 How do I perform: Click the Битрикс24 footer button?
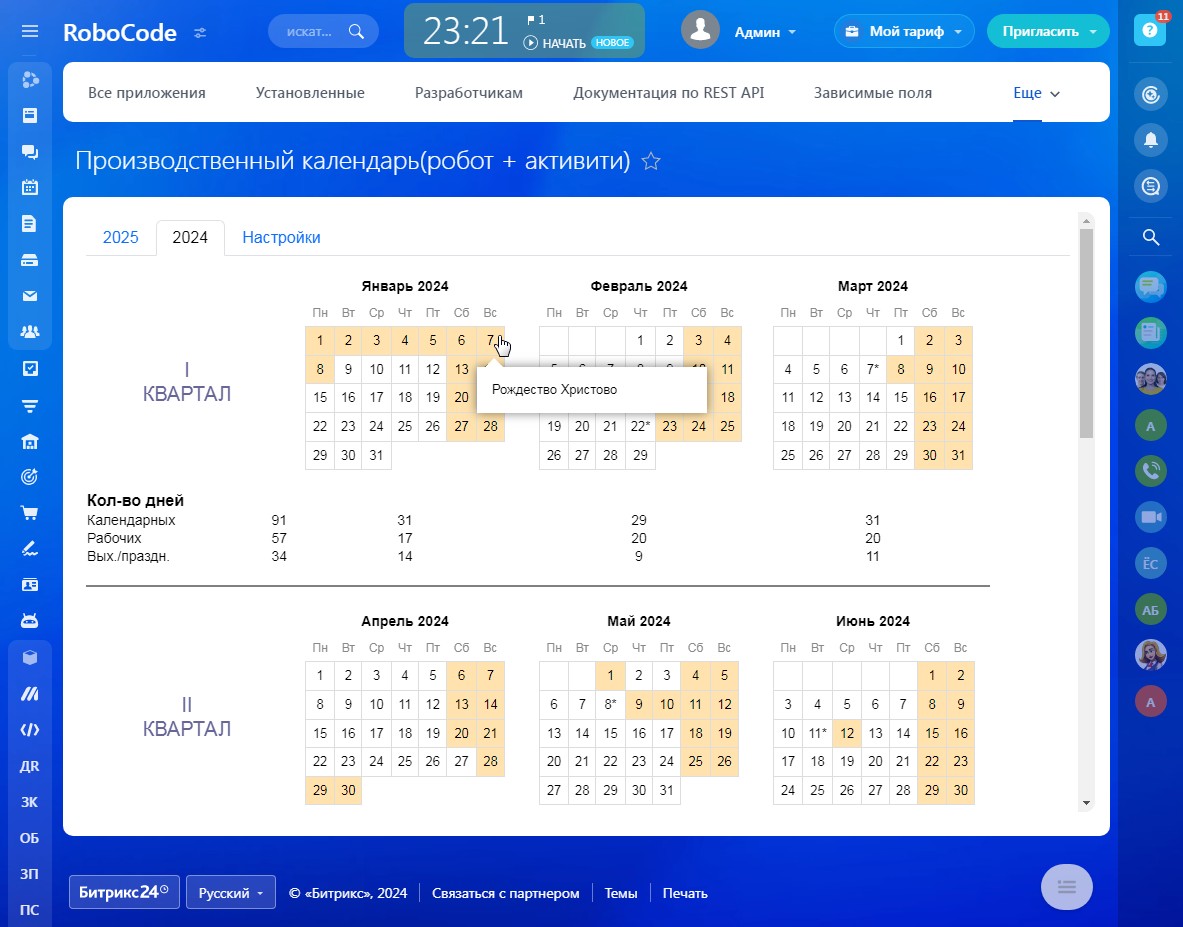point(124,892)
